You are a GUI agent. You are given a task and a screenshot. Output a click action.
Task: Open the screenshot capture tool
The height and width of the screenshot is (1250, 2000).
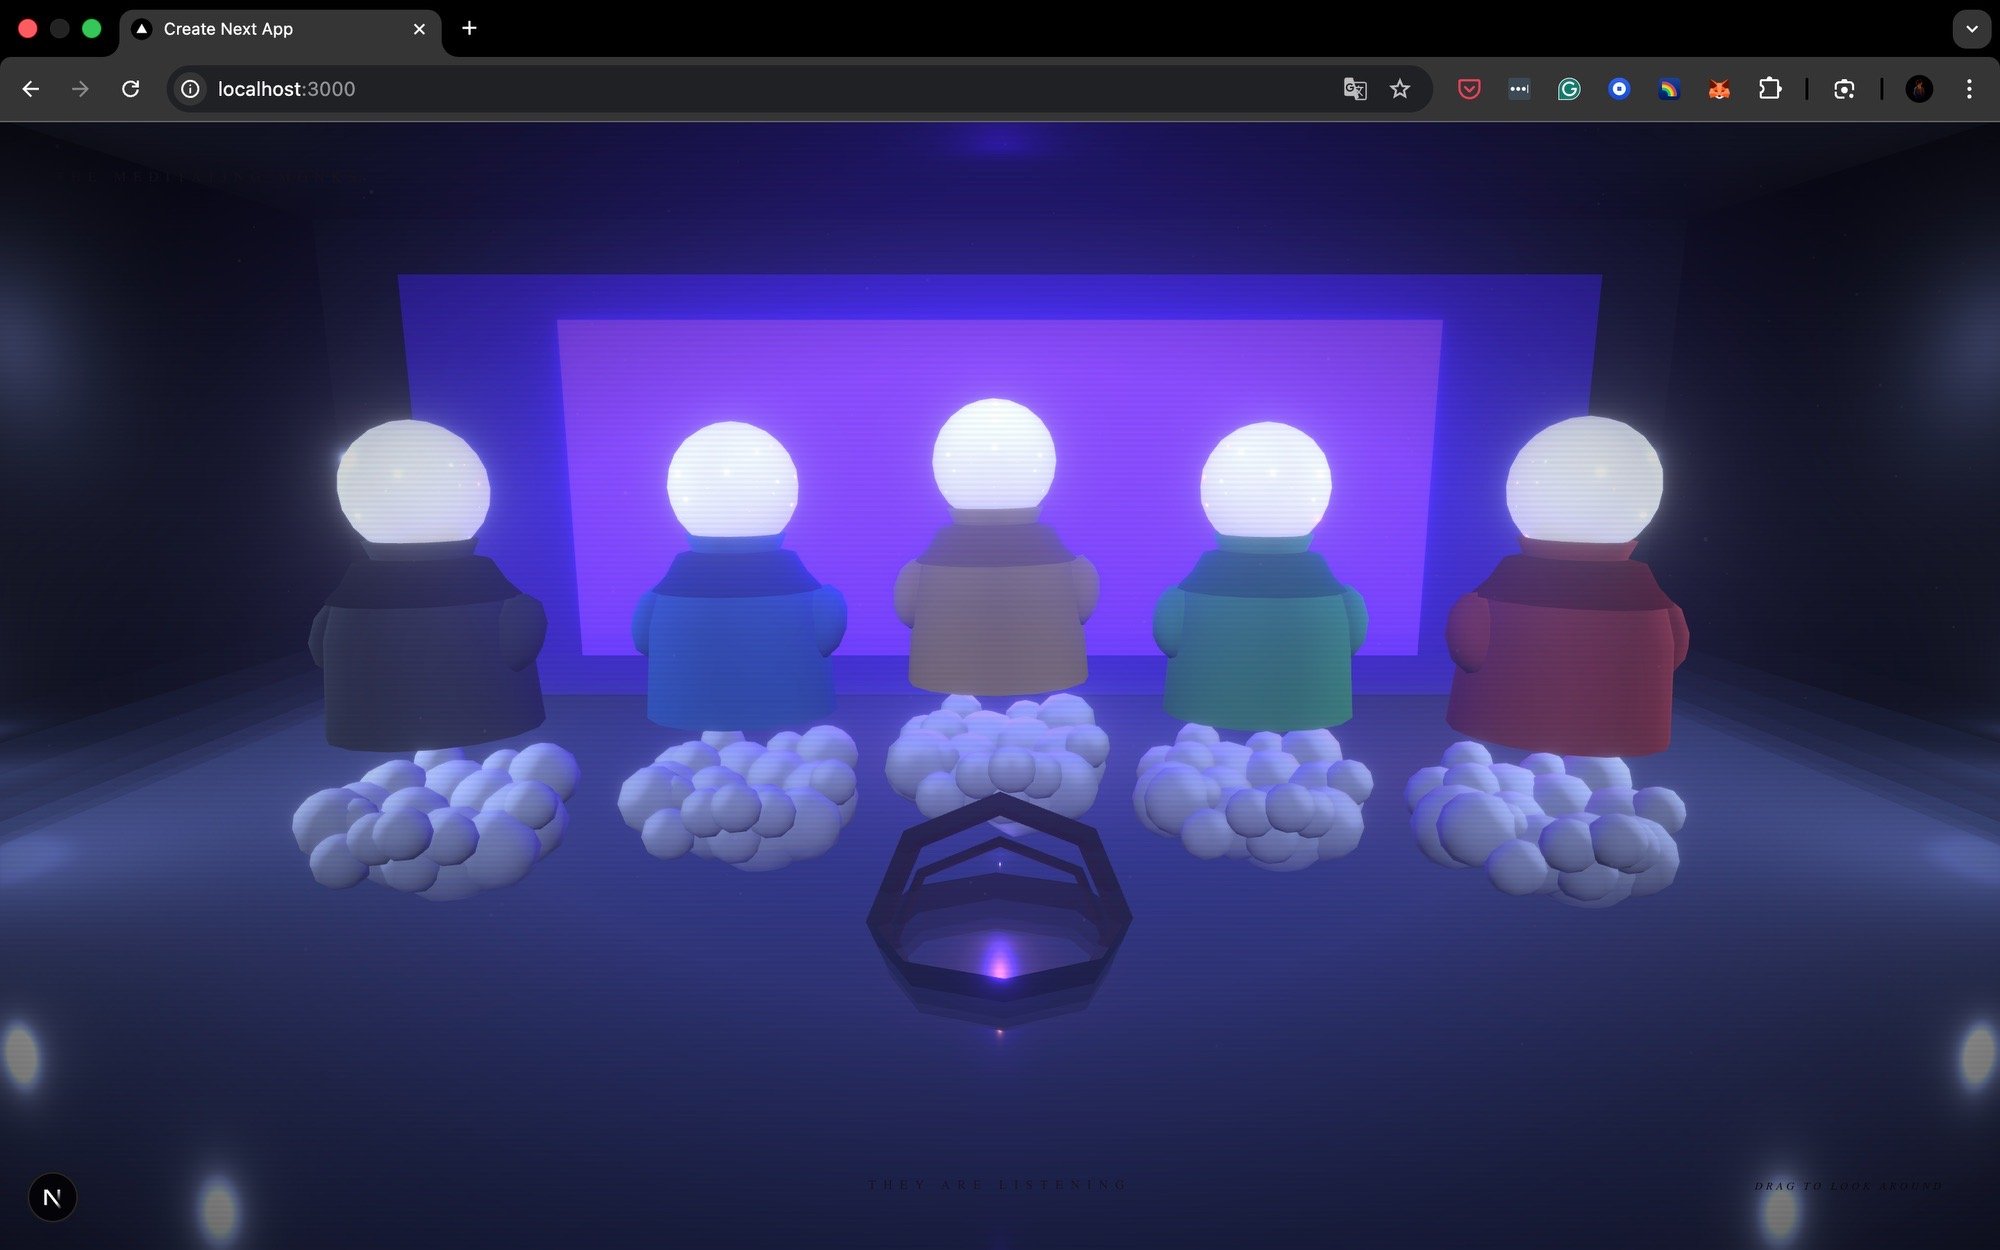[x=1844, y=89]
